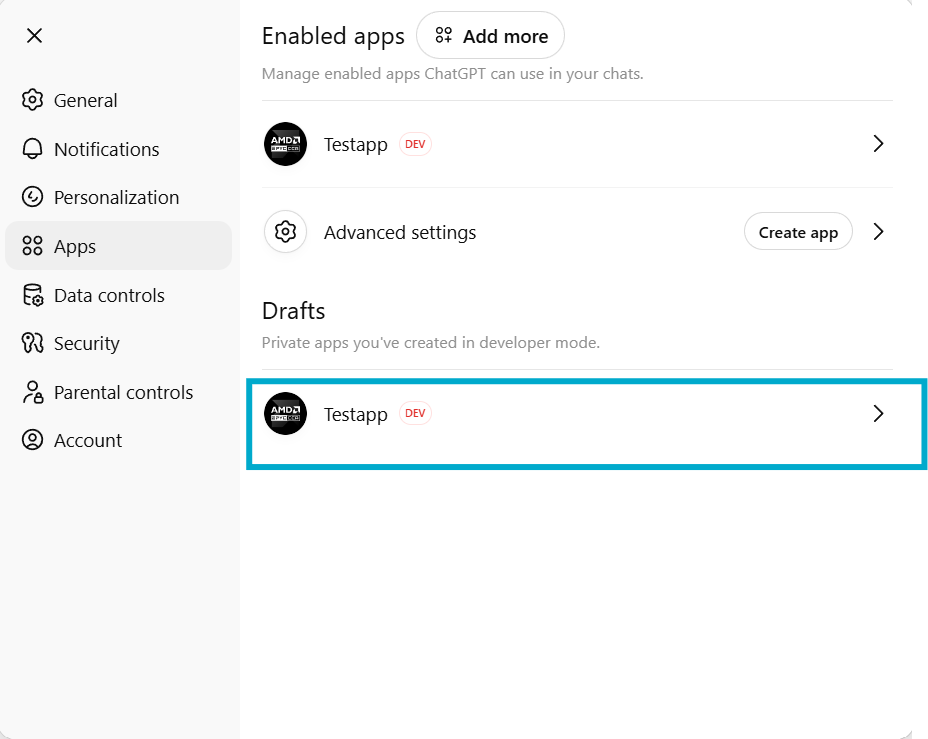Open the Security settings section
This screenshot has height=739, width=928.
pyautogui.click(x=86, y=343)
